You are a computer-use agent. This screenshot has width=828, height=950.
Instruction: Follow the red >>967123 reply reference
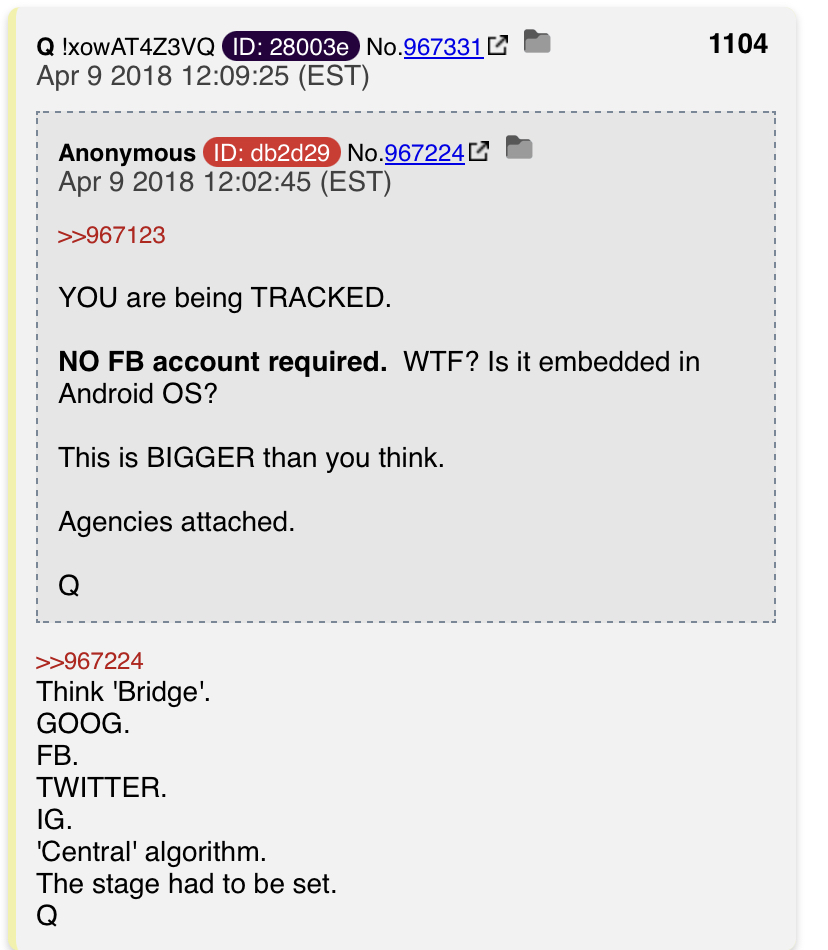click(111, 235)
